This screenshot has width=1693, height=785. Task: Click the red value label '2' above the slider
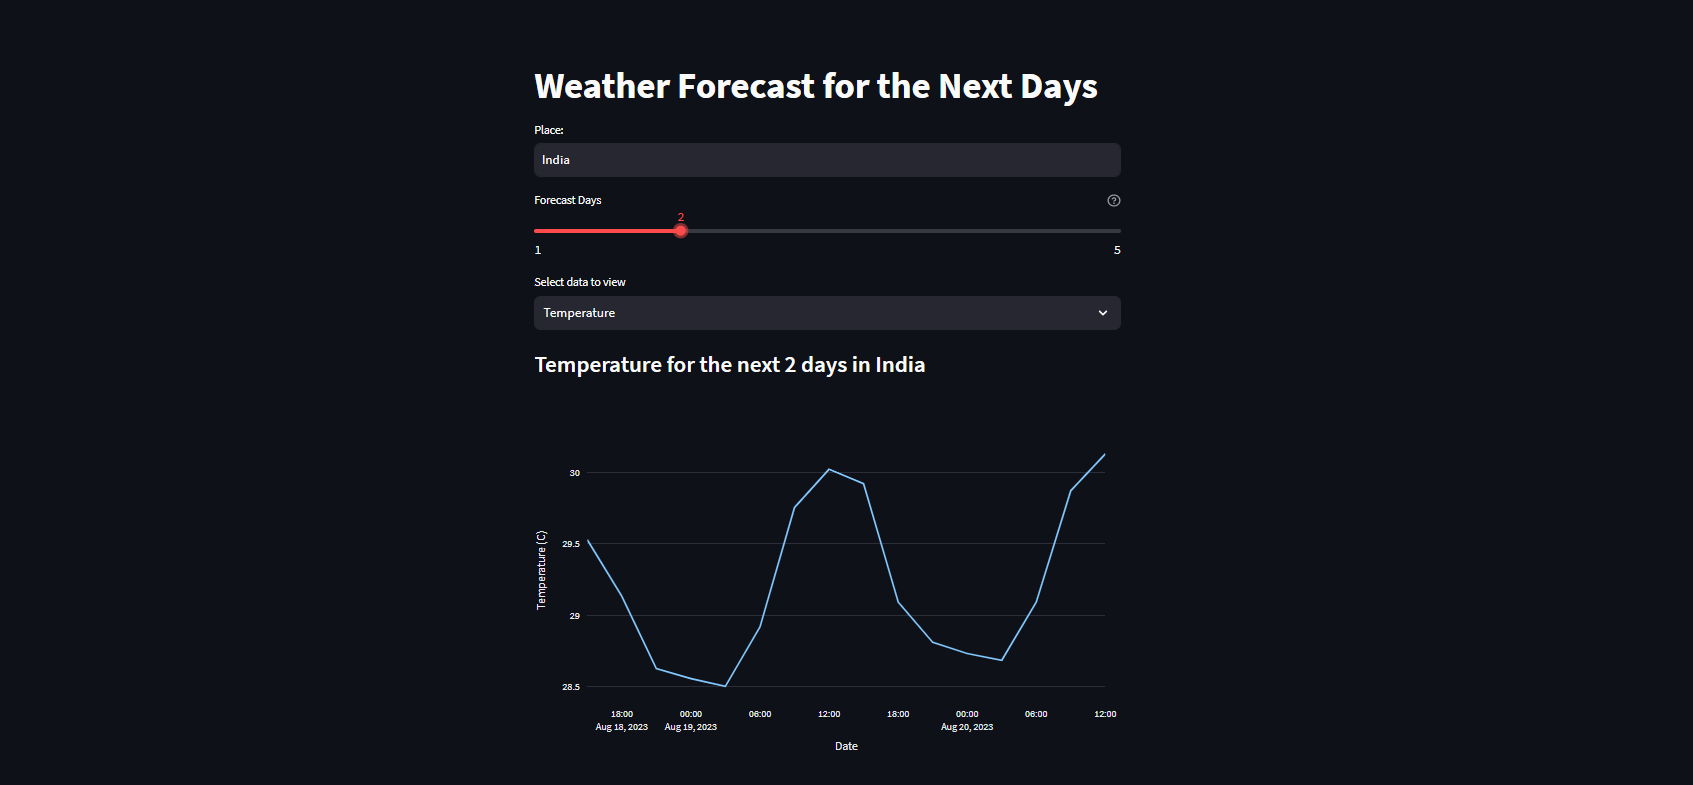point(680,217)
